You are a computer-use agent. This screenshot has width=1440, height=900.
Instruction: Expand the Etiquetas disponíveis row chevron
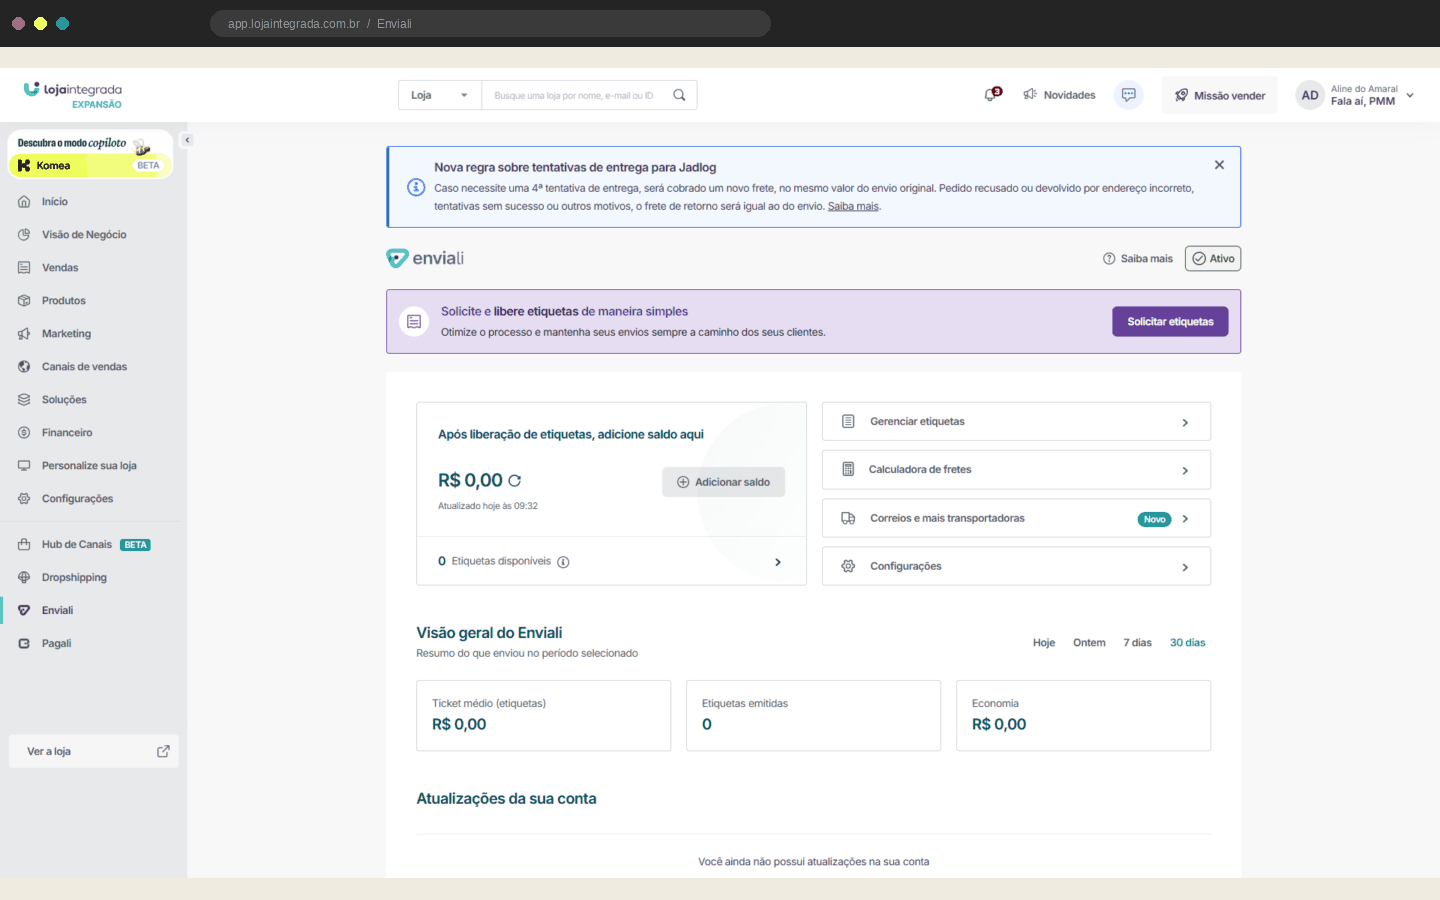click(x=778, y=562)
